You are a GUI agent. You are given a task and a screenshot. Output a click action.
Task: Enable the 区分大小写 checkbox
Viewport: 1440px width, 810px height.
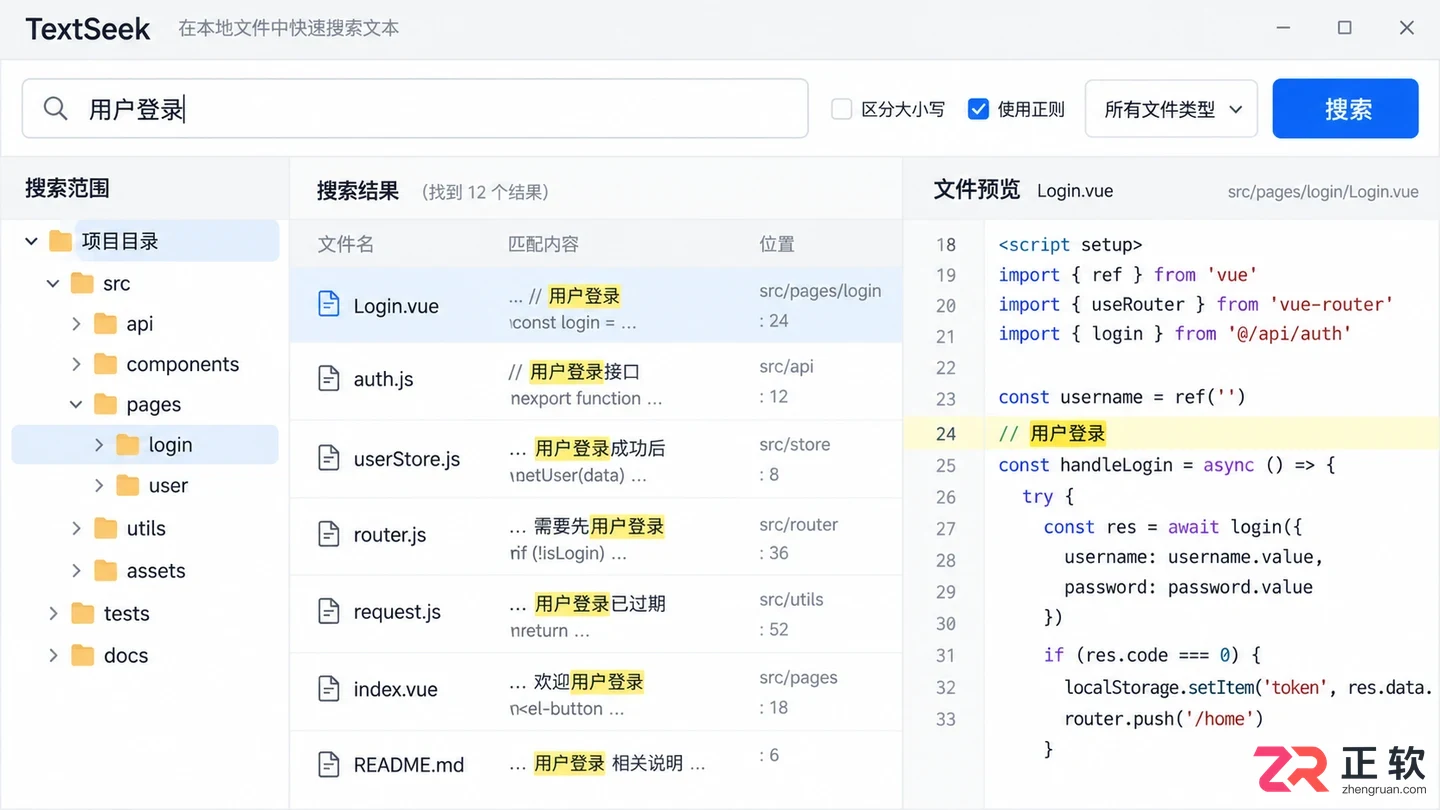842,109
